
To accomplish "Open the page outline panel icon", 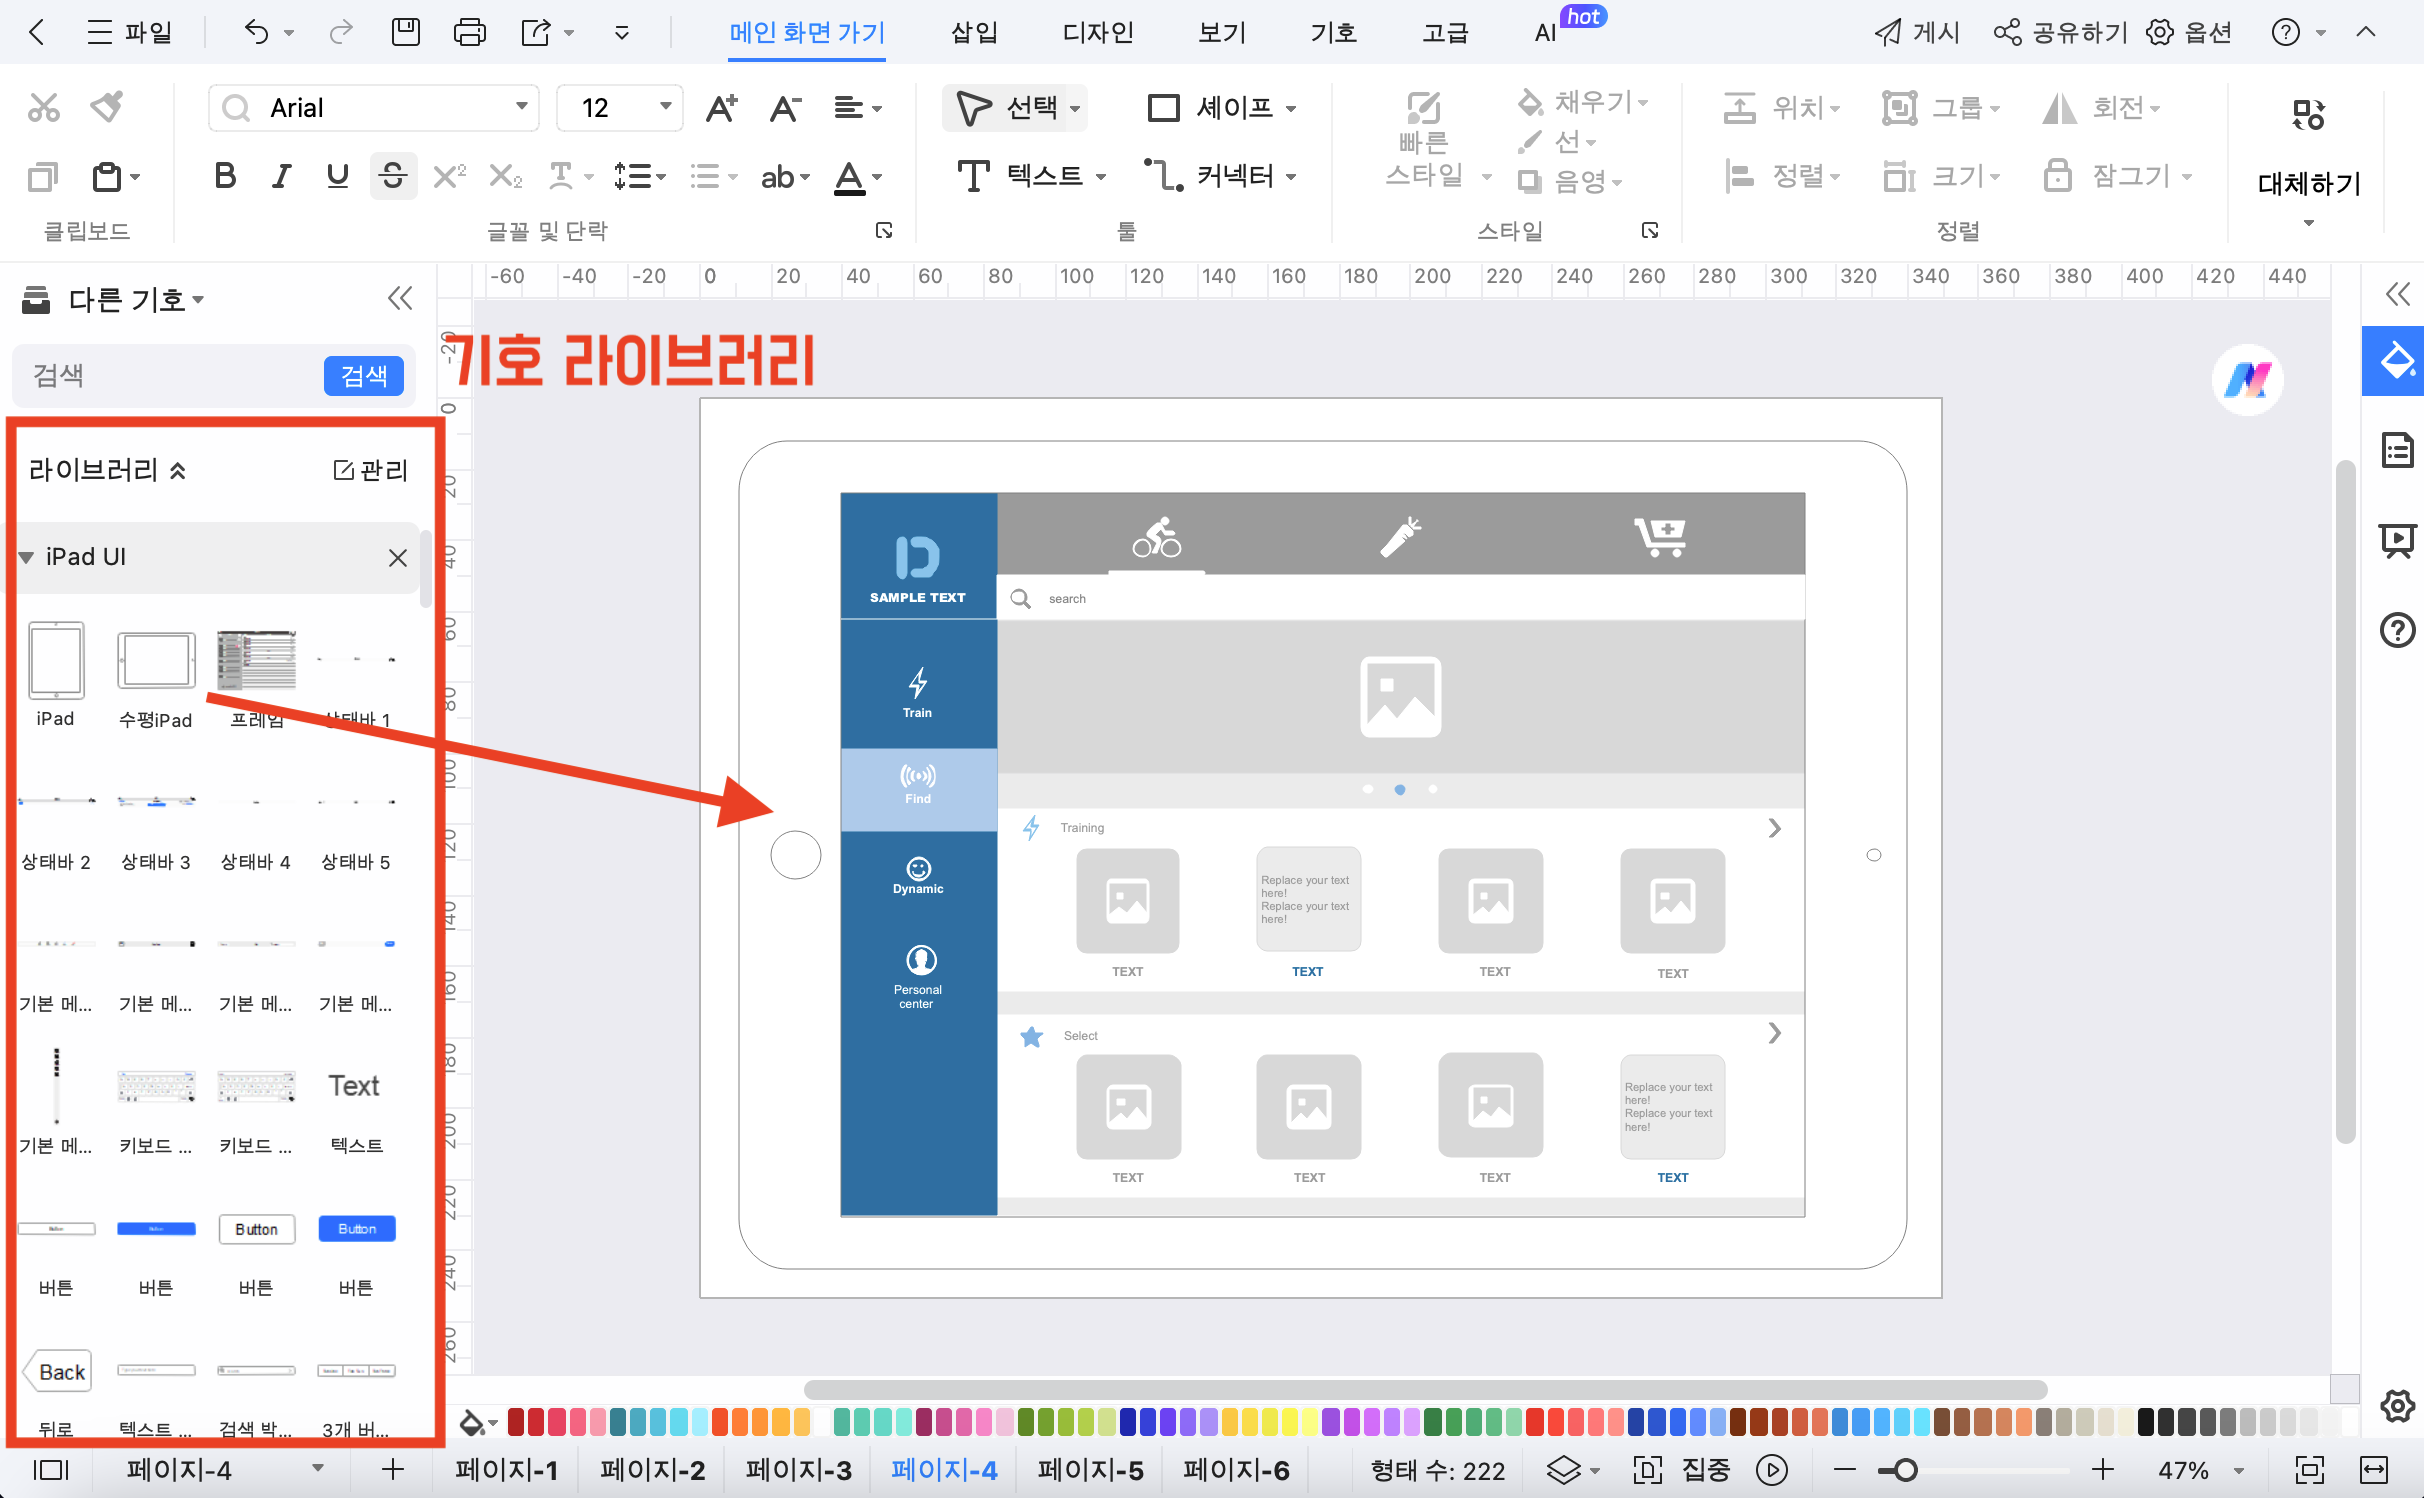I will (x=2397, y=450).
